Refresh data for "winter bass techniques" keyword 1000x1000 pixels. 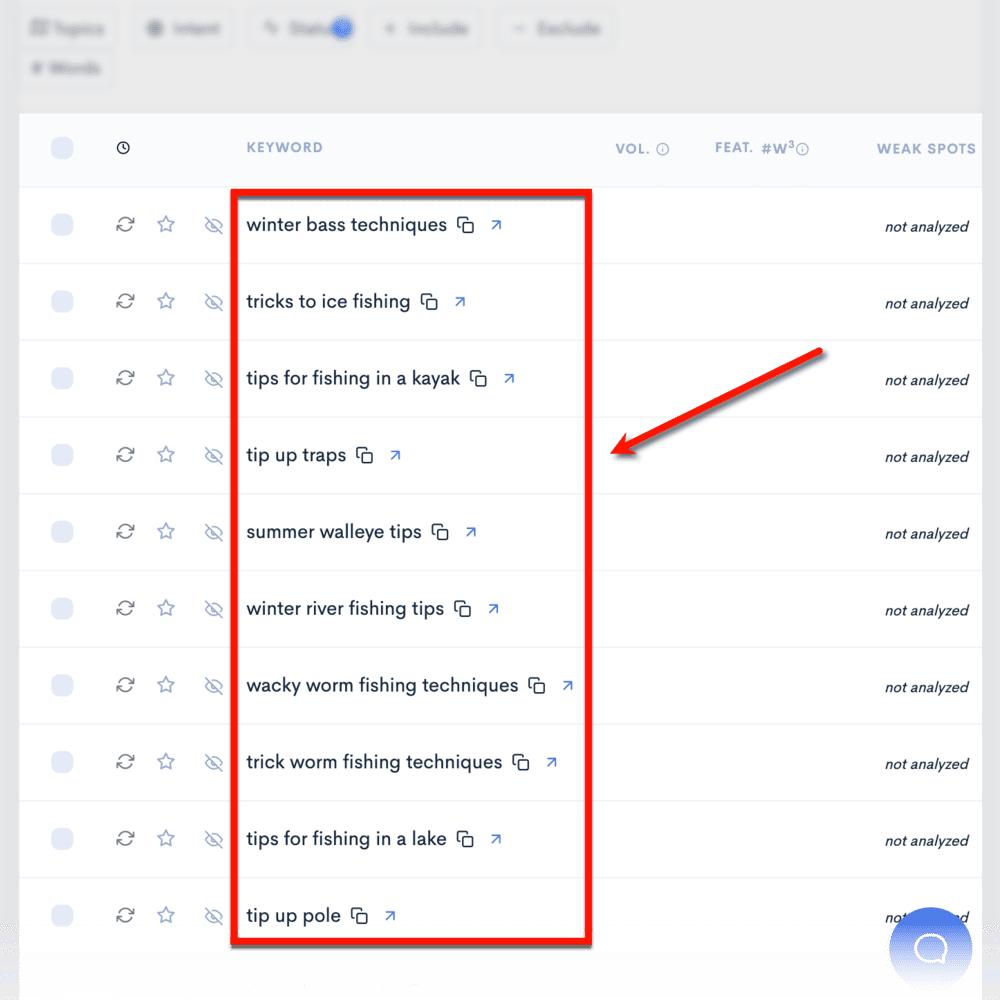pyautogui.click(x=125, y=224)
